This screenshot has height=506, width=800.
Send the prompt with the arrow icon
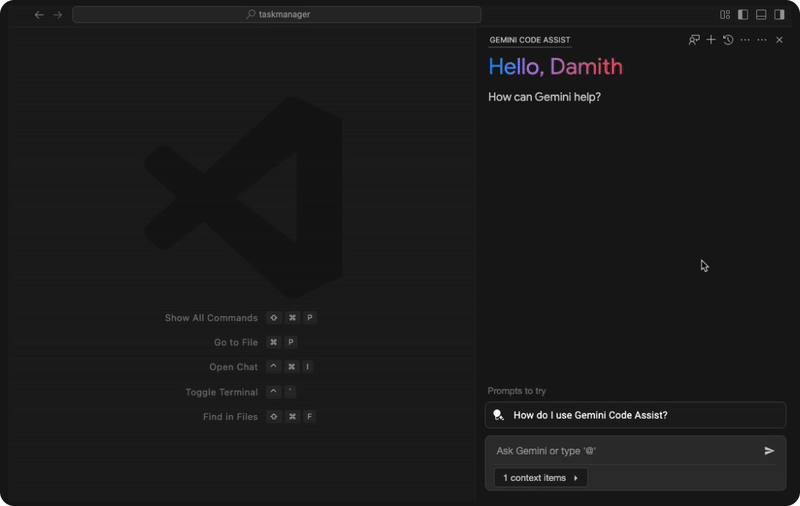[x=769, y=451]
